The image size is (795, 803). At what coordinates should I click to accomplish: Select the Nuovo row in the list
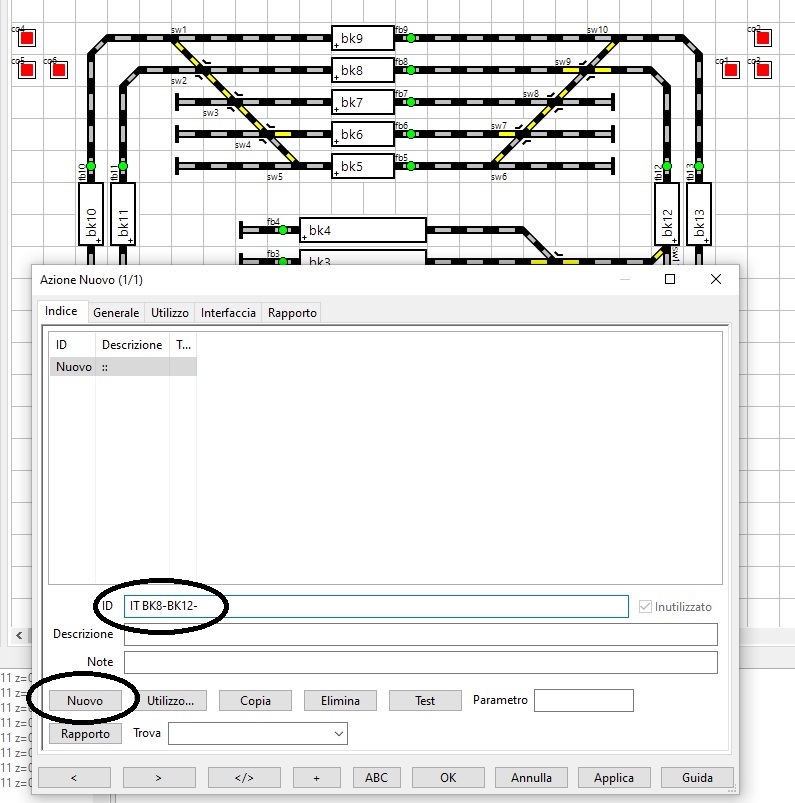74,367
